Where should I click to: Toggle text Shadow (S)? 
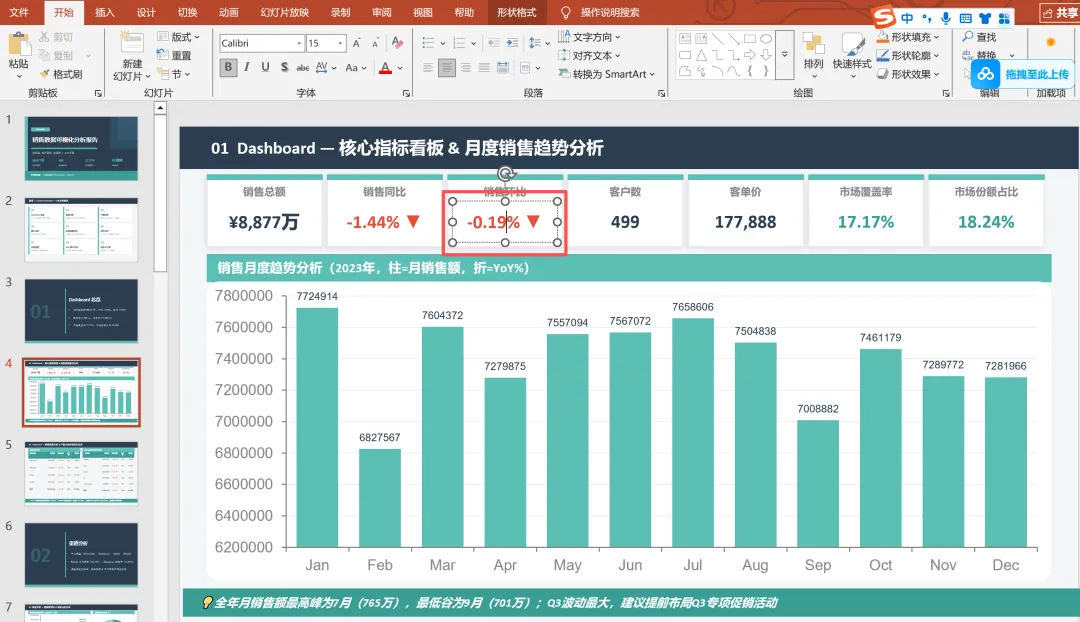pyautogui.click(x=284, y=68)
